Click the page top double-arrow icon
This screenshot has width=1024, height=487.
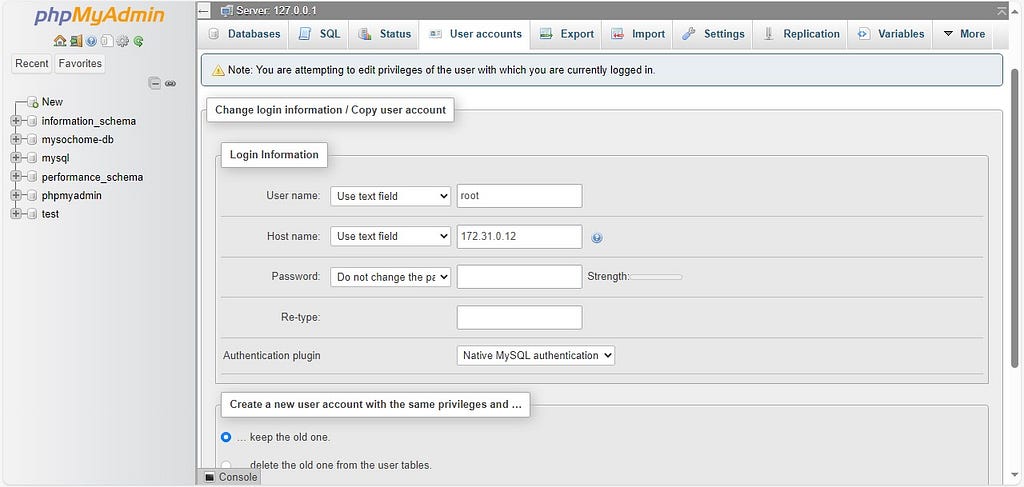(1002, 10)
